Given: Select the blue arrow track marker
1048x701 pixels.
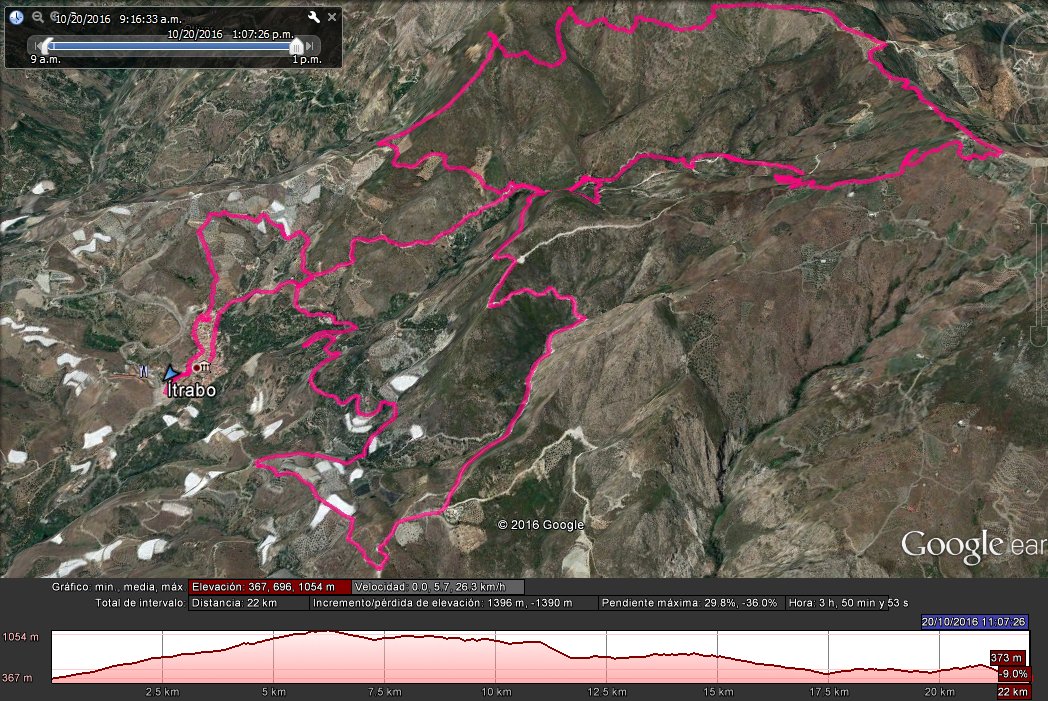Looking at the screenshot, I should pos(172,371).
